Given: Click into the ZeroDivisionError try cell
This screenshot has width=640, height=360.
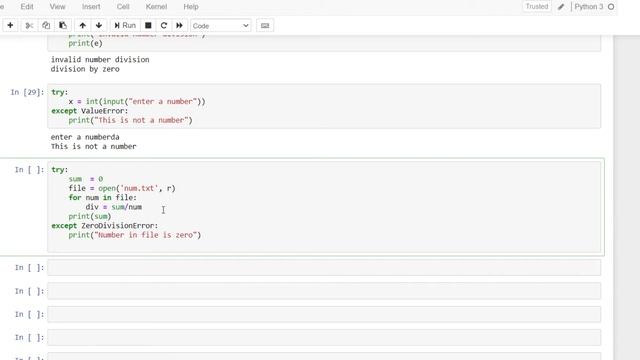Looking at the screenshot, I should point(324,207).
